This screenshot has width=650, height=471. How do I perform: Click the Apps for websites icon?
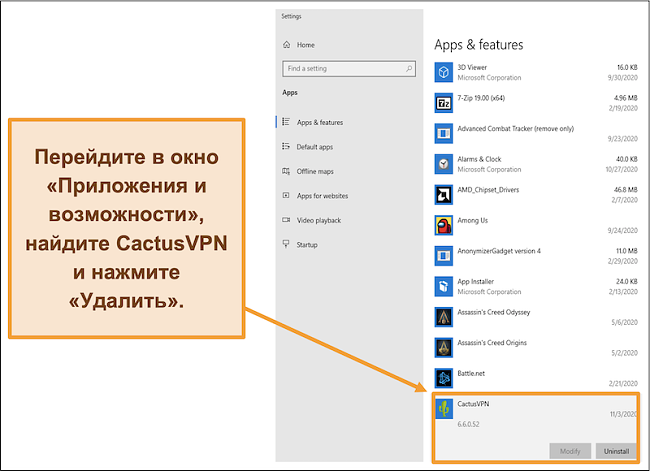click(286, 195)
